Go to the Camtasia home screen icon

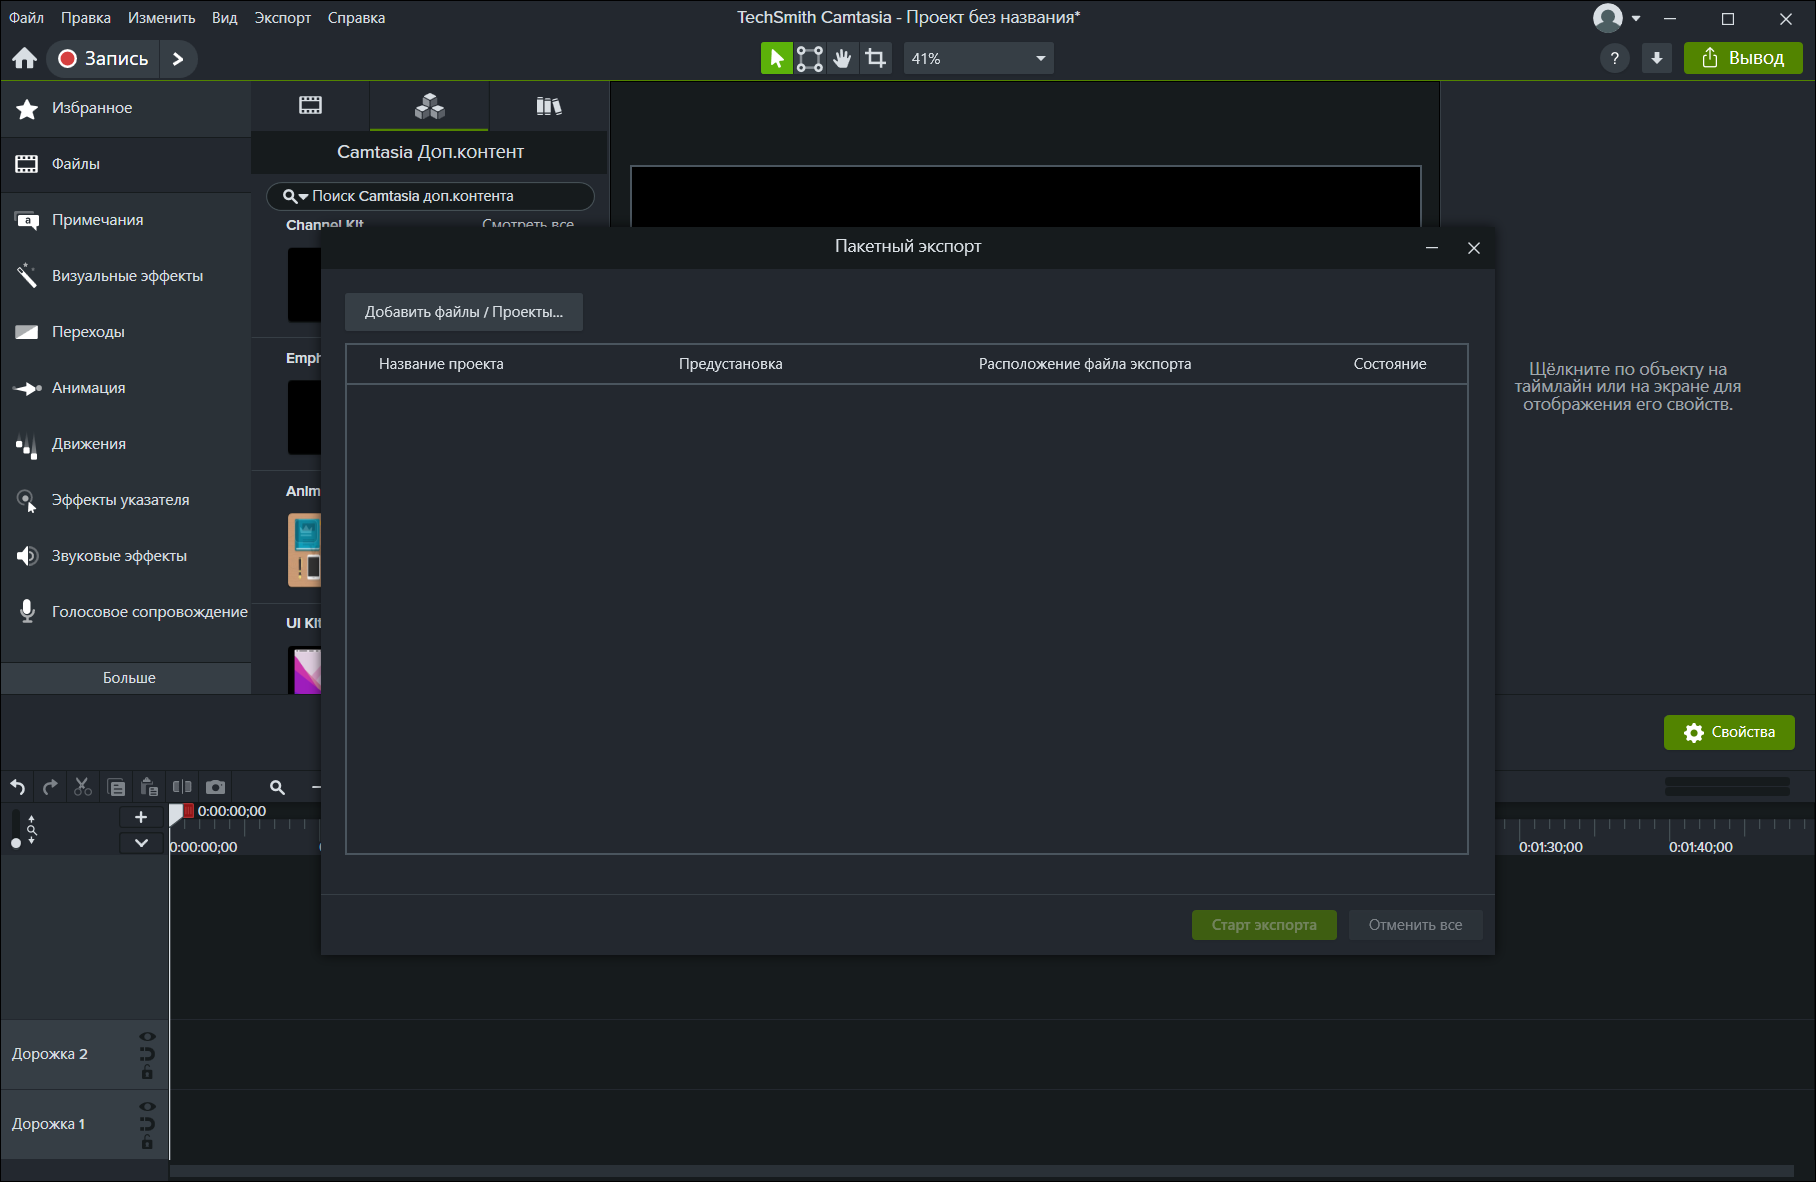pyautogui.click(x=25, y=58)
